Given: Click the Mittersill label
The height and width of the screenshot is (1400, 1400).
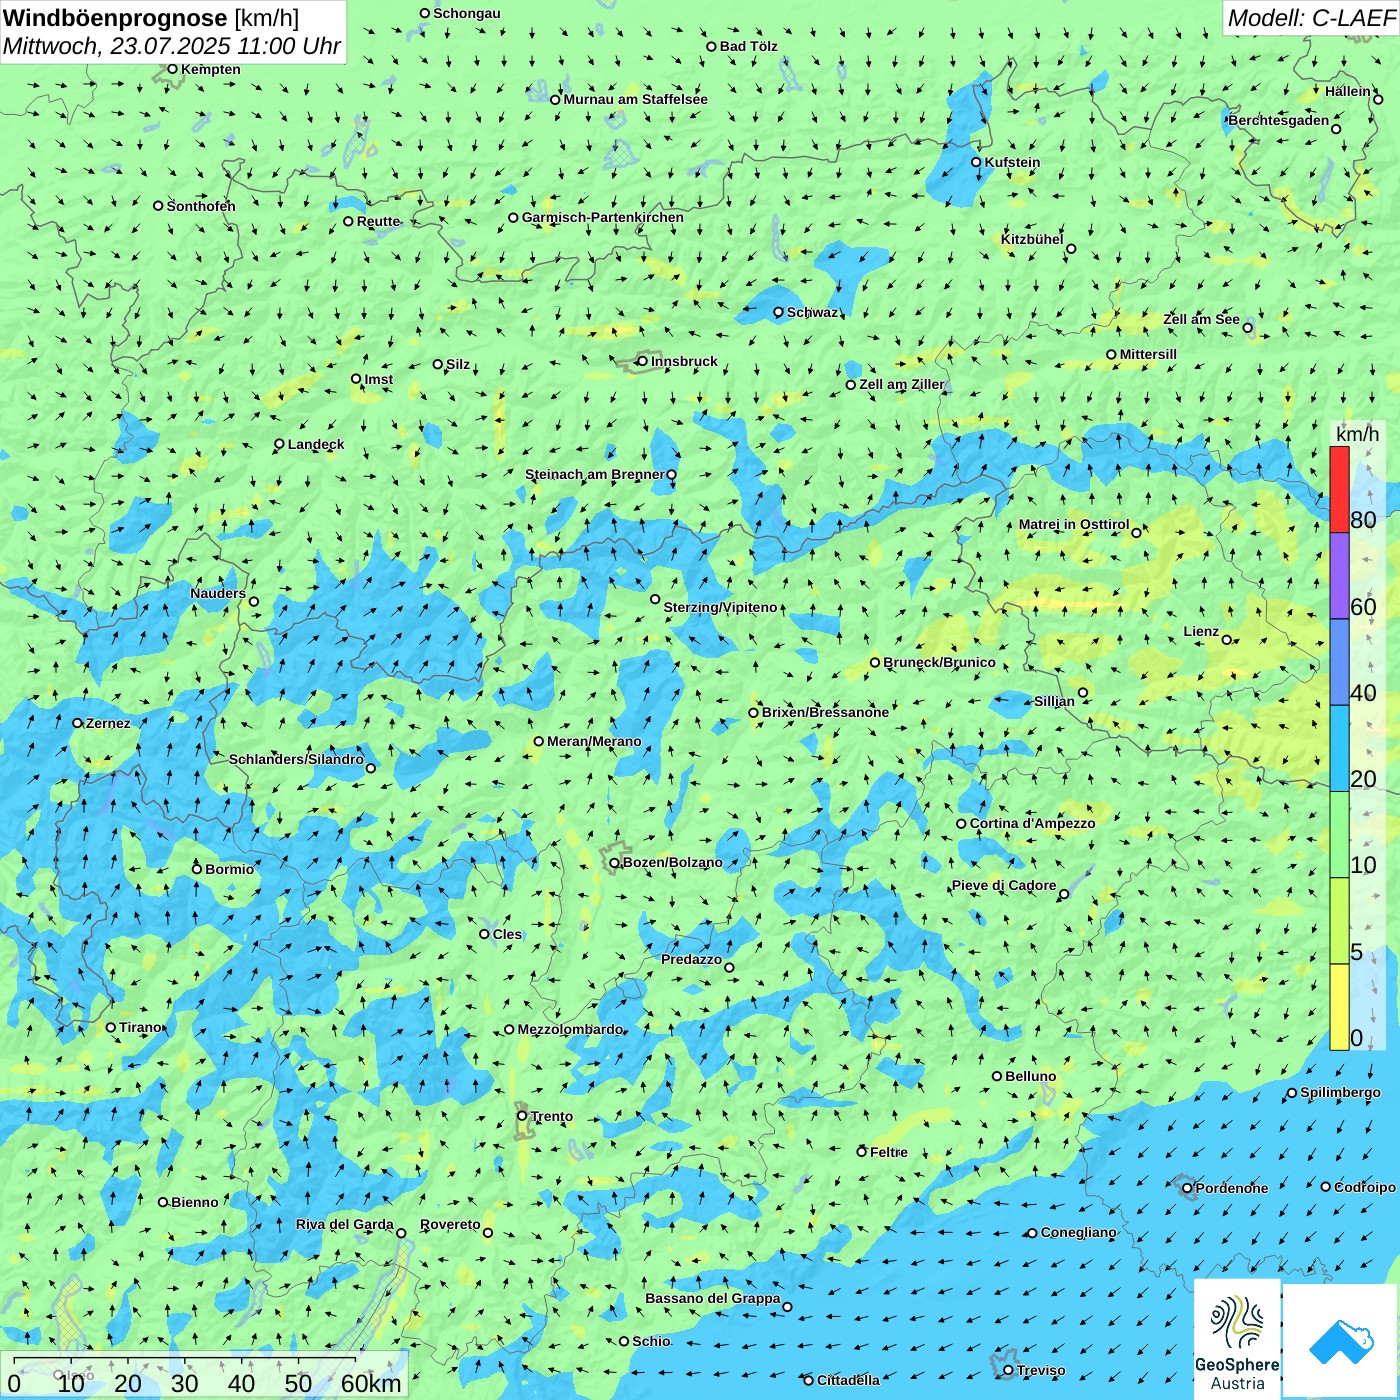Looking at the screenshot, I should click(1148, 354).
